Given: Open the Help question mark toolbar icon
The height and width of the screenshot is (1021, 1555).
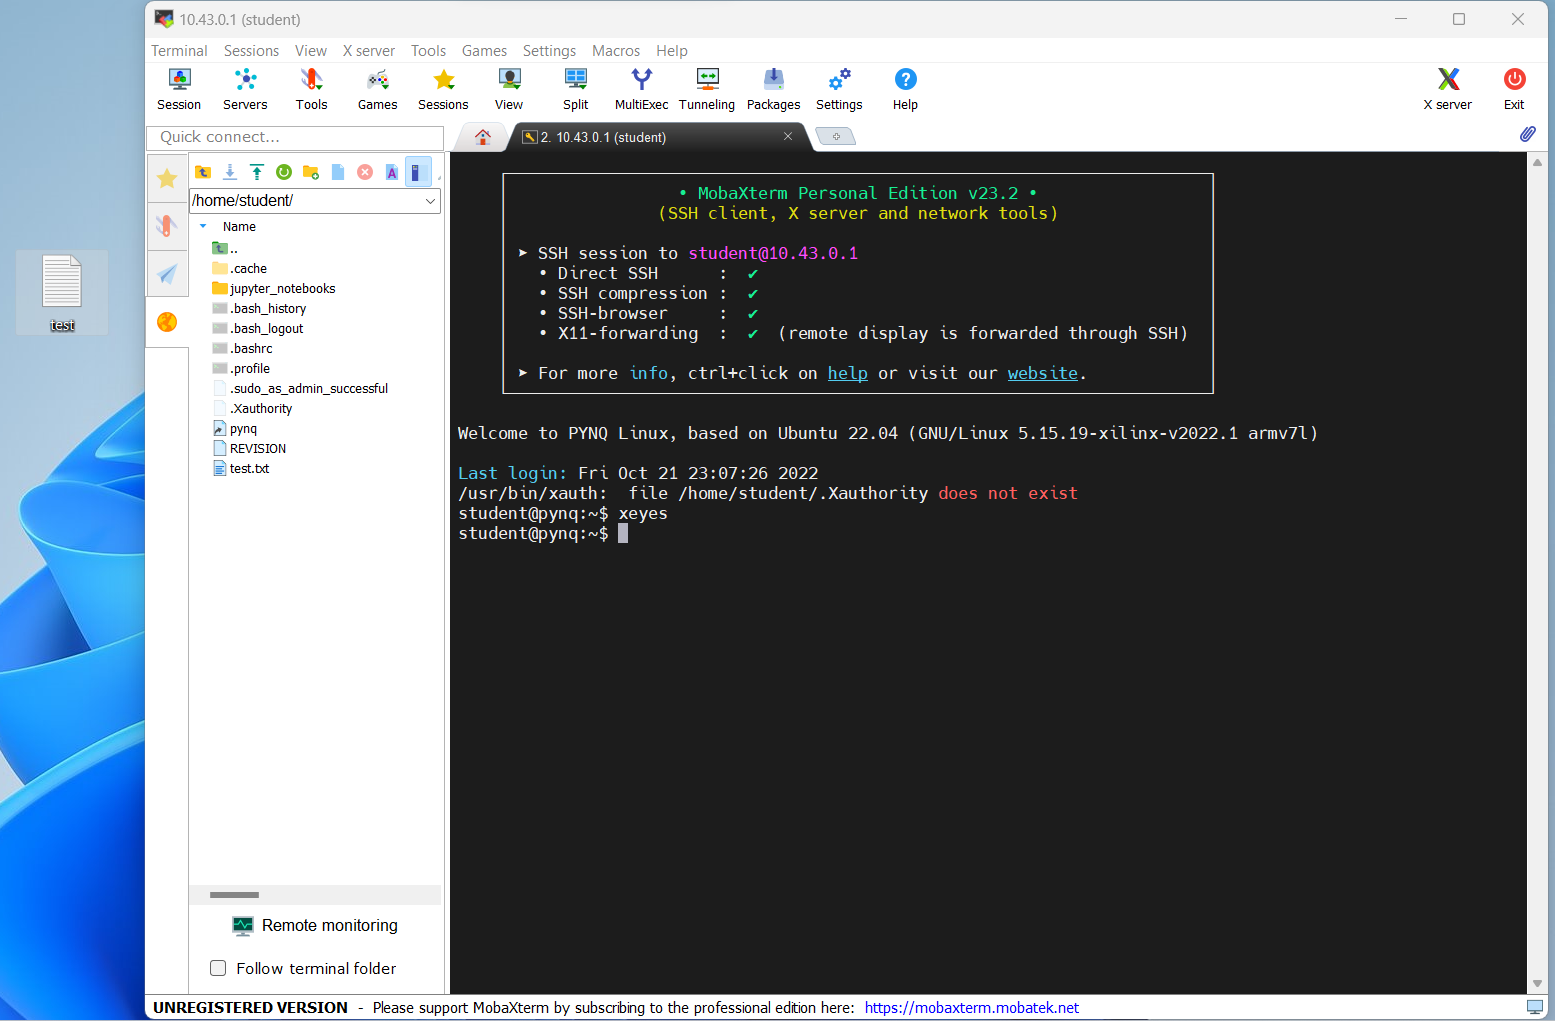Looking at the screenshot, I should click(905, 89).
